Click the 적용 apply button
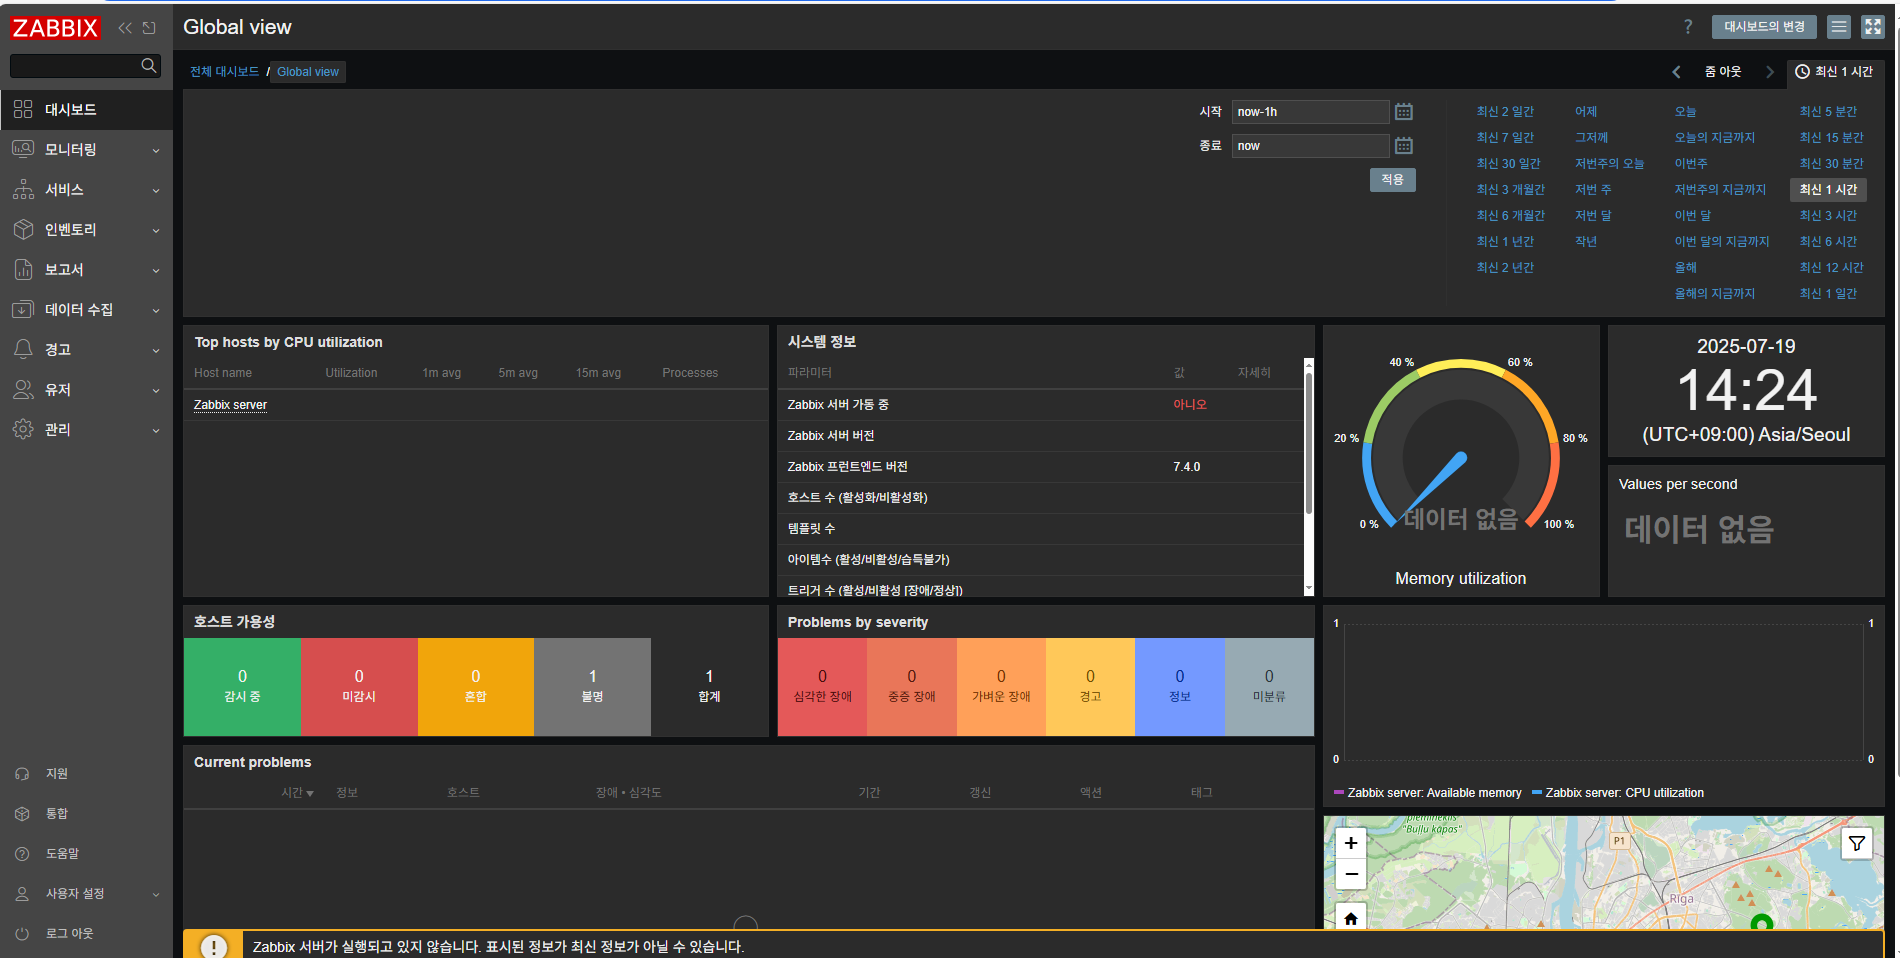Image resolution: width=1900 pixels, height=958 pixels. pos(1392,180)
